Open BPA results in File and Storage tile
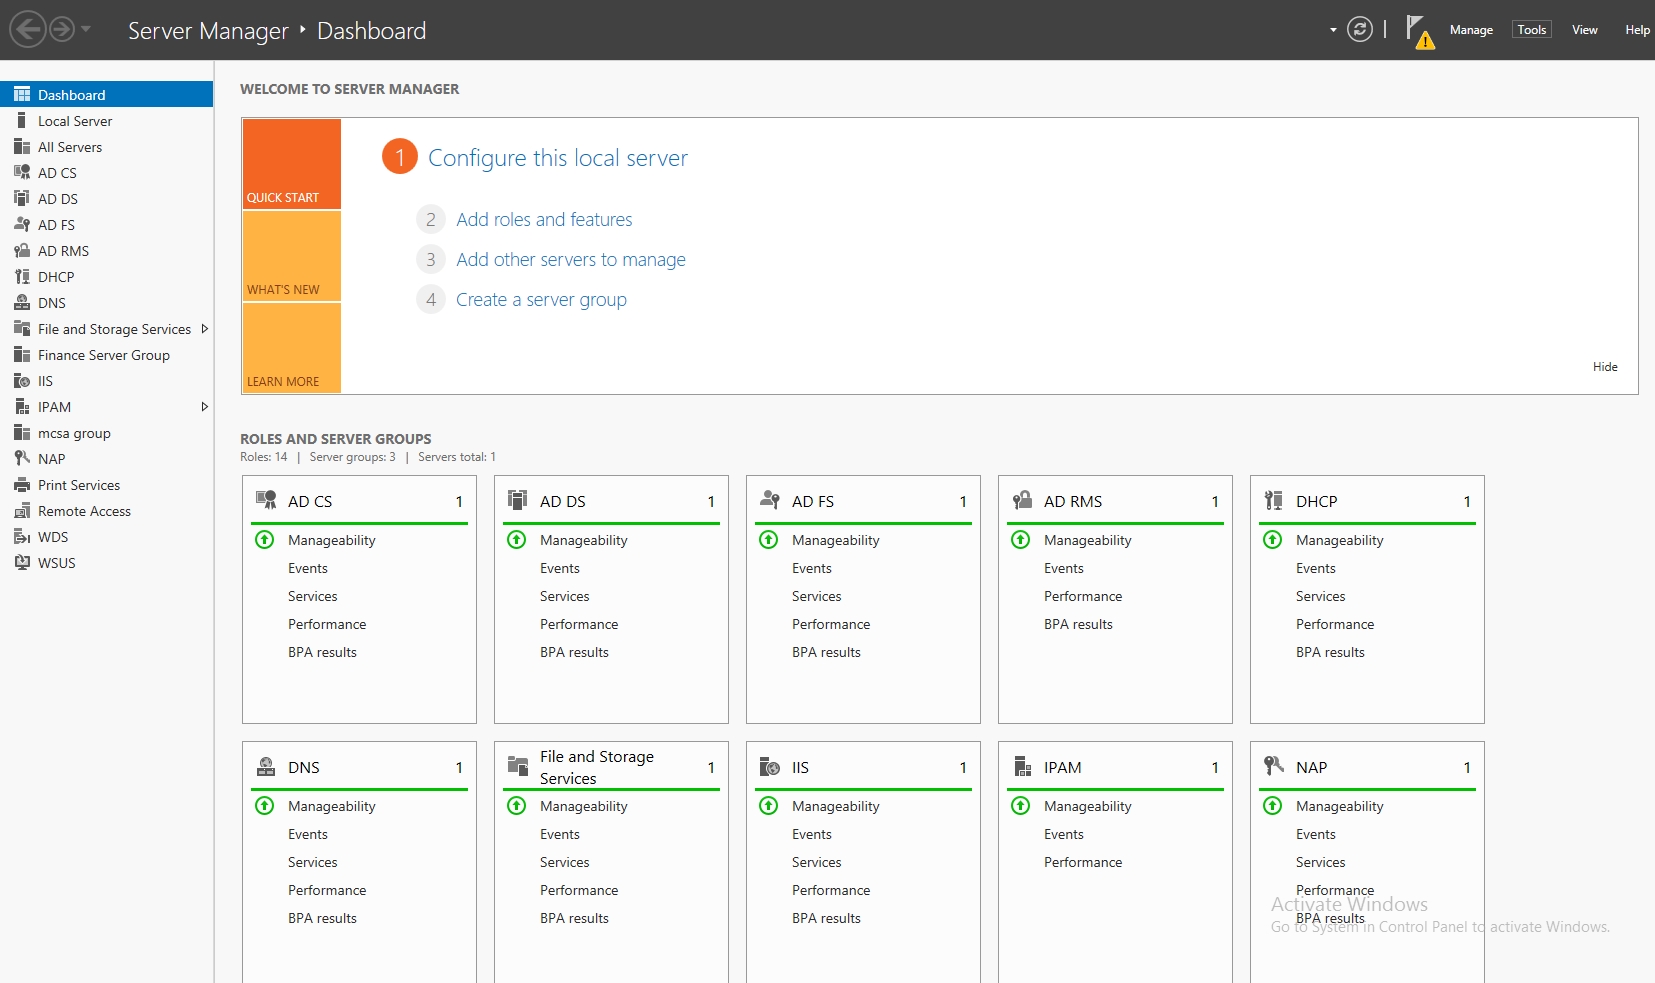This screenshot has height=983, width=1655. (574, 918)
